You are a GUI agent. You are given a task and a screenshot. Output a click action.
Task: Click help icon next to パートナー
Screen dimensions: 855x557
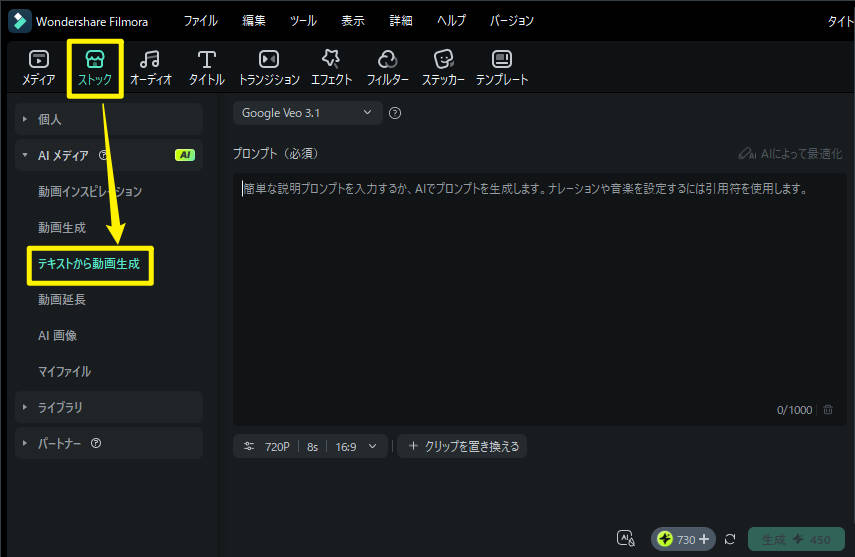coord(96,443)
